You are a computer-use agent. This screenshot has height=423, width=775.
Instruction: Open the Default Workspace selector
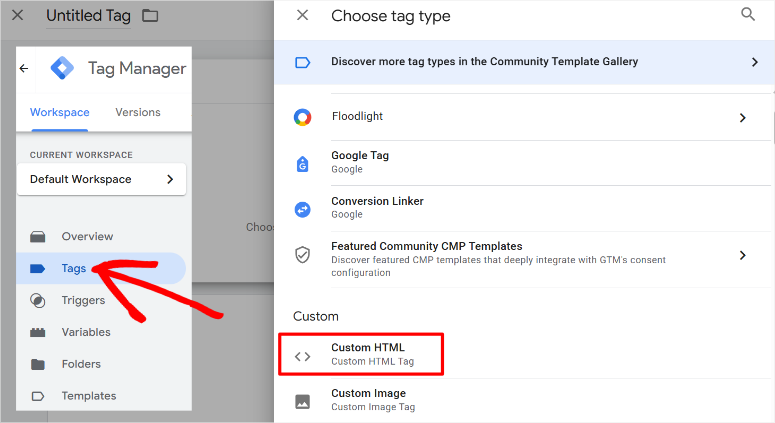click(101, 179)
